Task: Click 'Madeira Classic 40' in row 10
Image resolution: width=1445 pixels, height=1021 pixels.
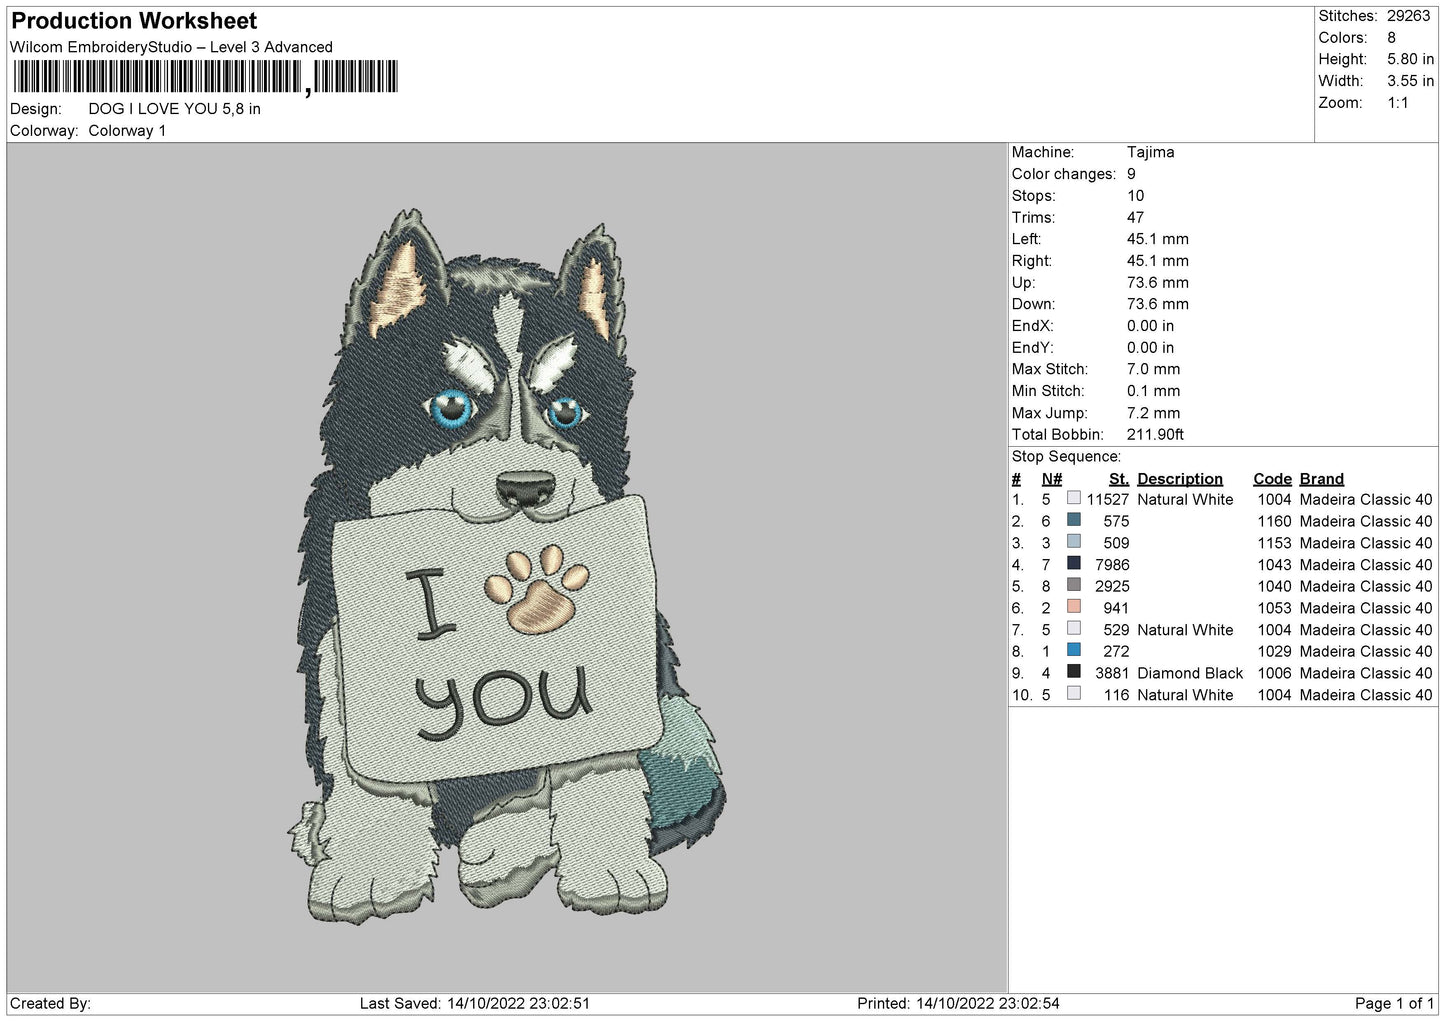Action: click(1366, 695)
